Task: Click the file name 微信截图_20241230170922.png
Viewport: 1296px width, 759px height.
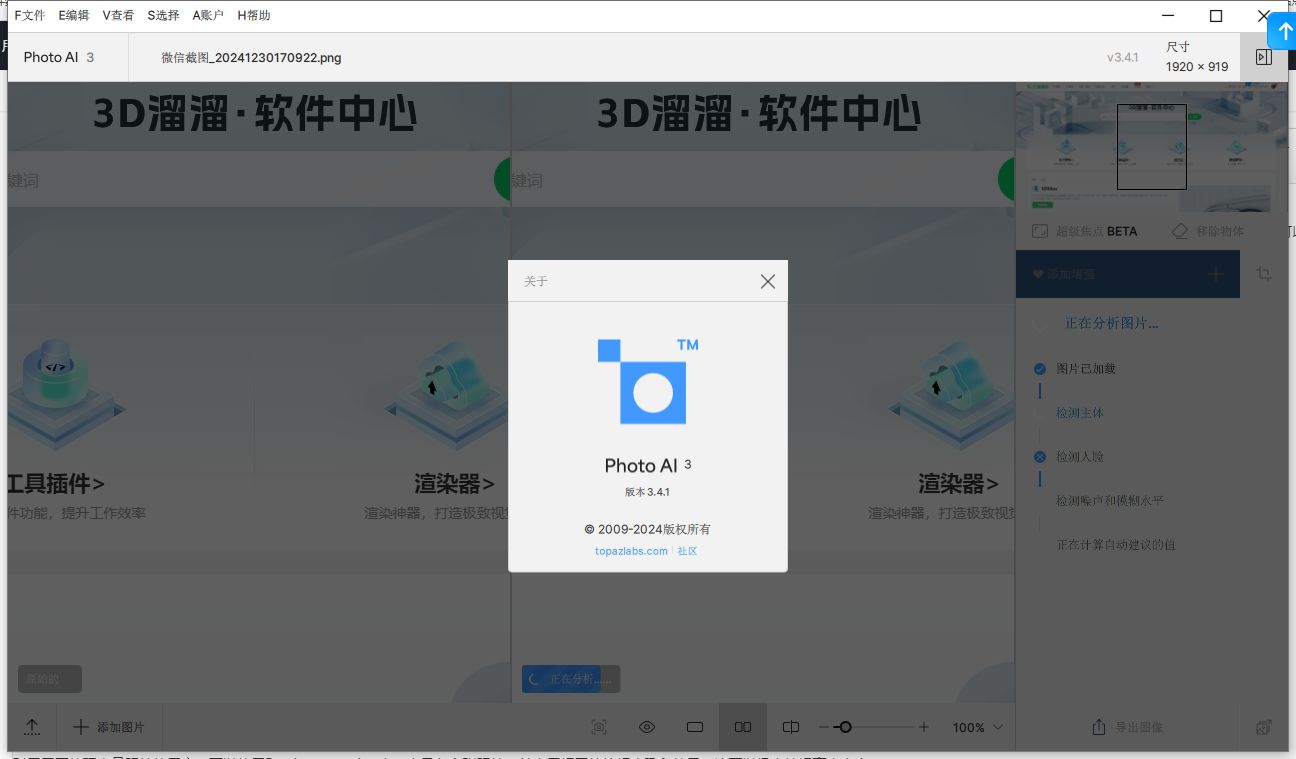Action: coord(251,58)
